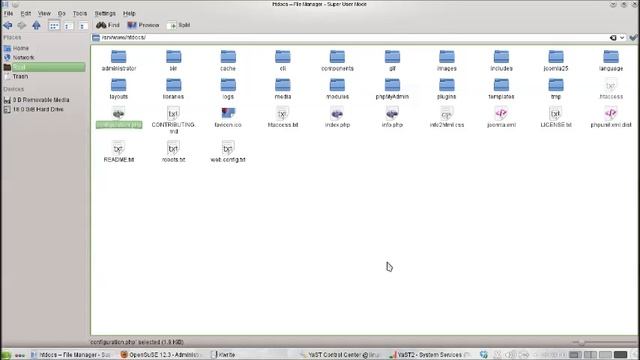
Task: Go up one directory with Up arrow
Action: coord(36,25)
